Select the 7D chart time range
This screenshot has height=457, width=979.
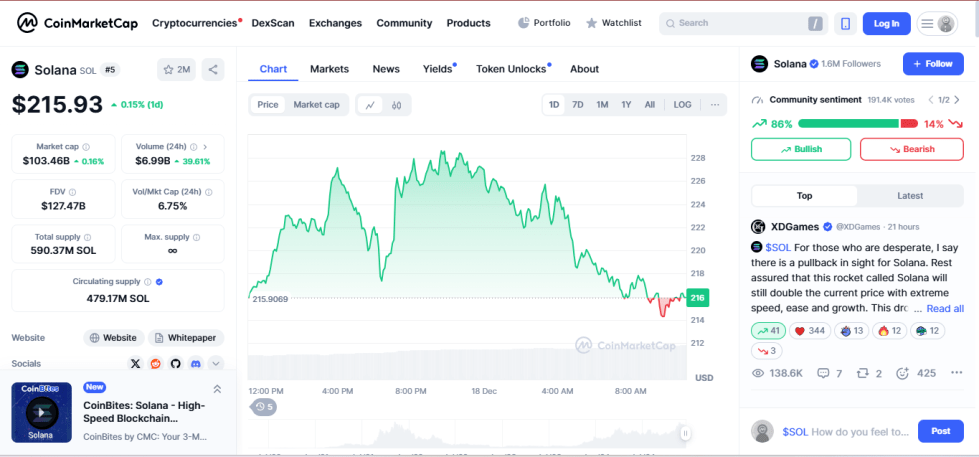578,105
